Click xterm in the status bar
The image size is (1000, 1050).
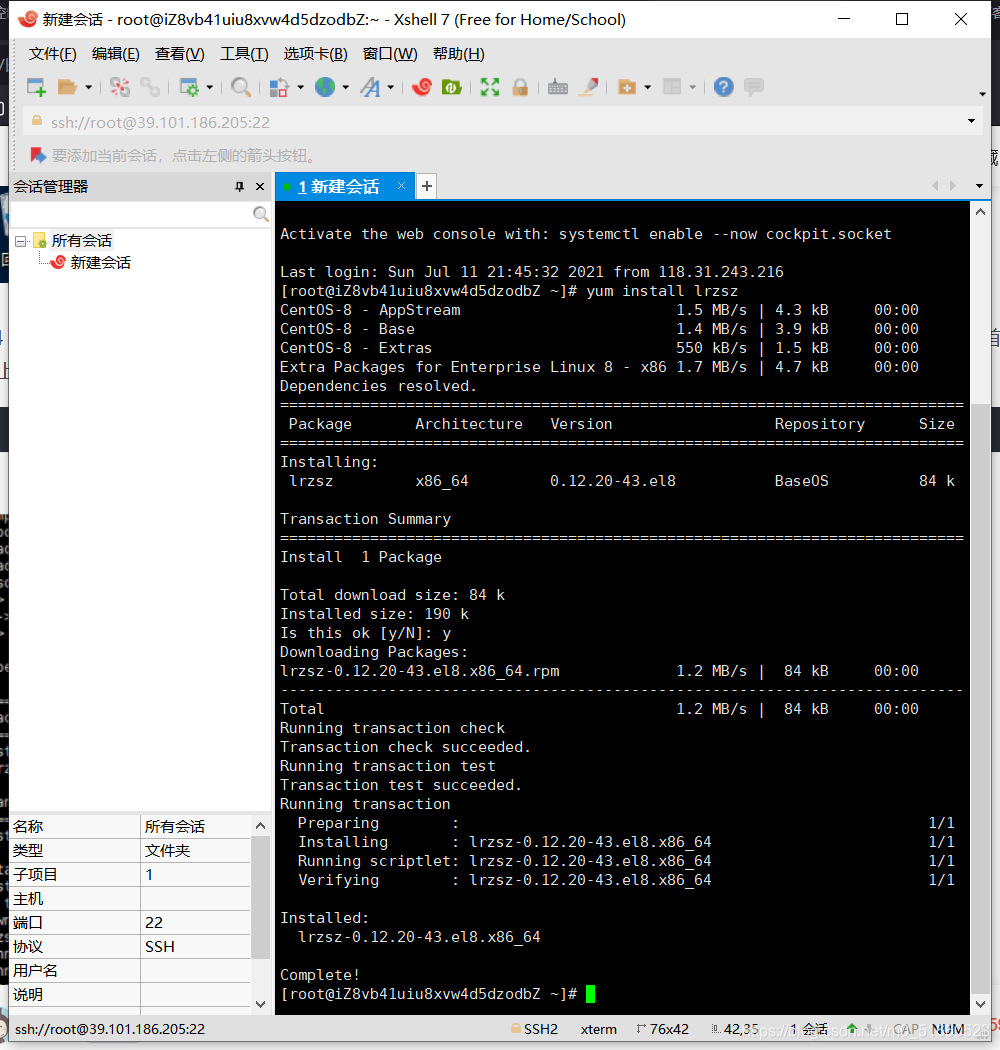coord(598,1029)
